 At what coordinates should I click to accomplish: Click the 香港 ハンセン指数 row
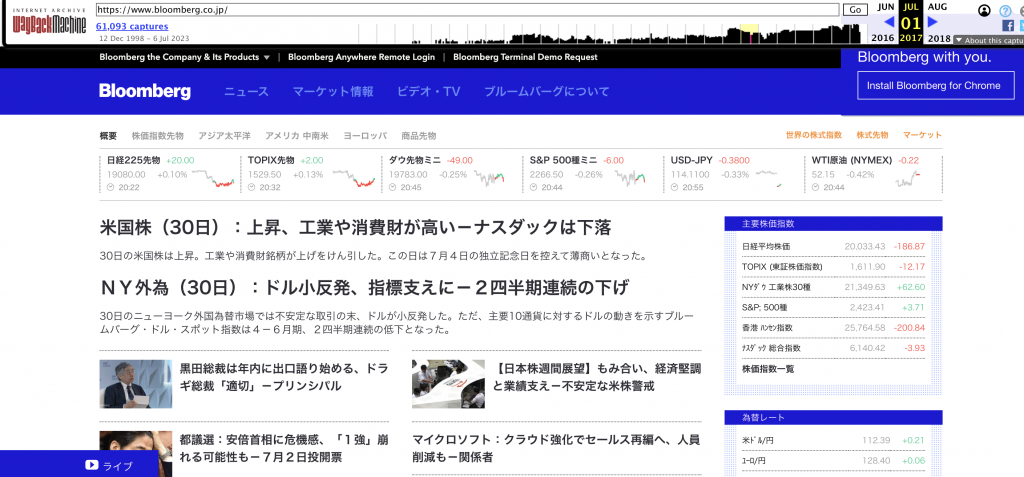click(833, 327)
